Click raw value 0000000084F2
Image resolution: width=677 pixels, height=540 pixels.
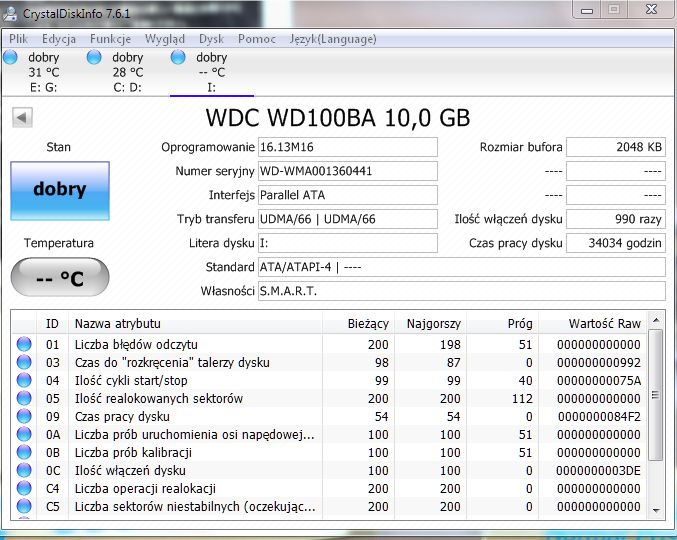(599, 417)
